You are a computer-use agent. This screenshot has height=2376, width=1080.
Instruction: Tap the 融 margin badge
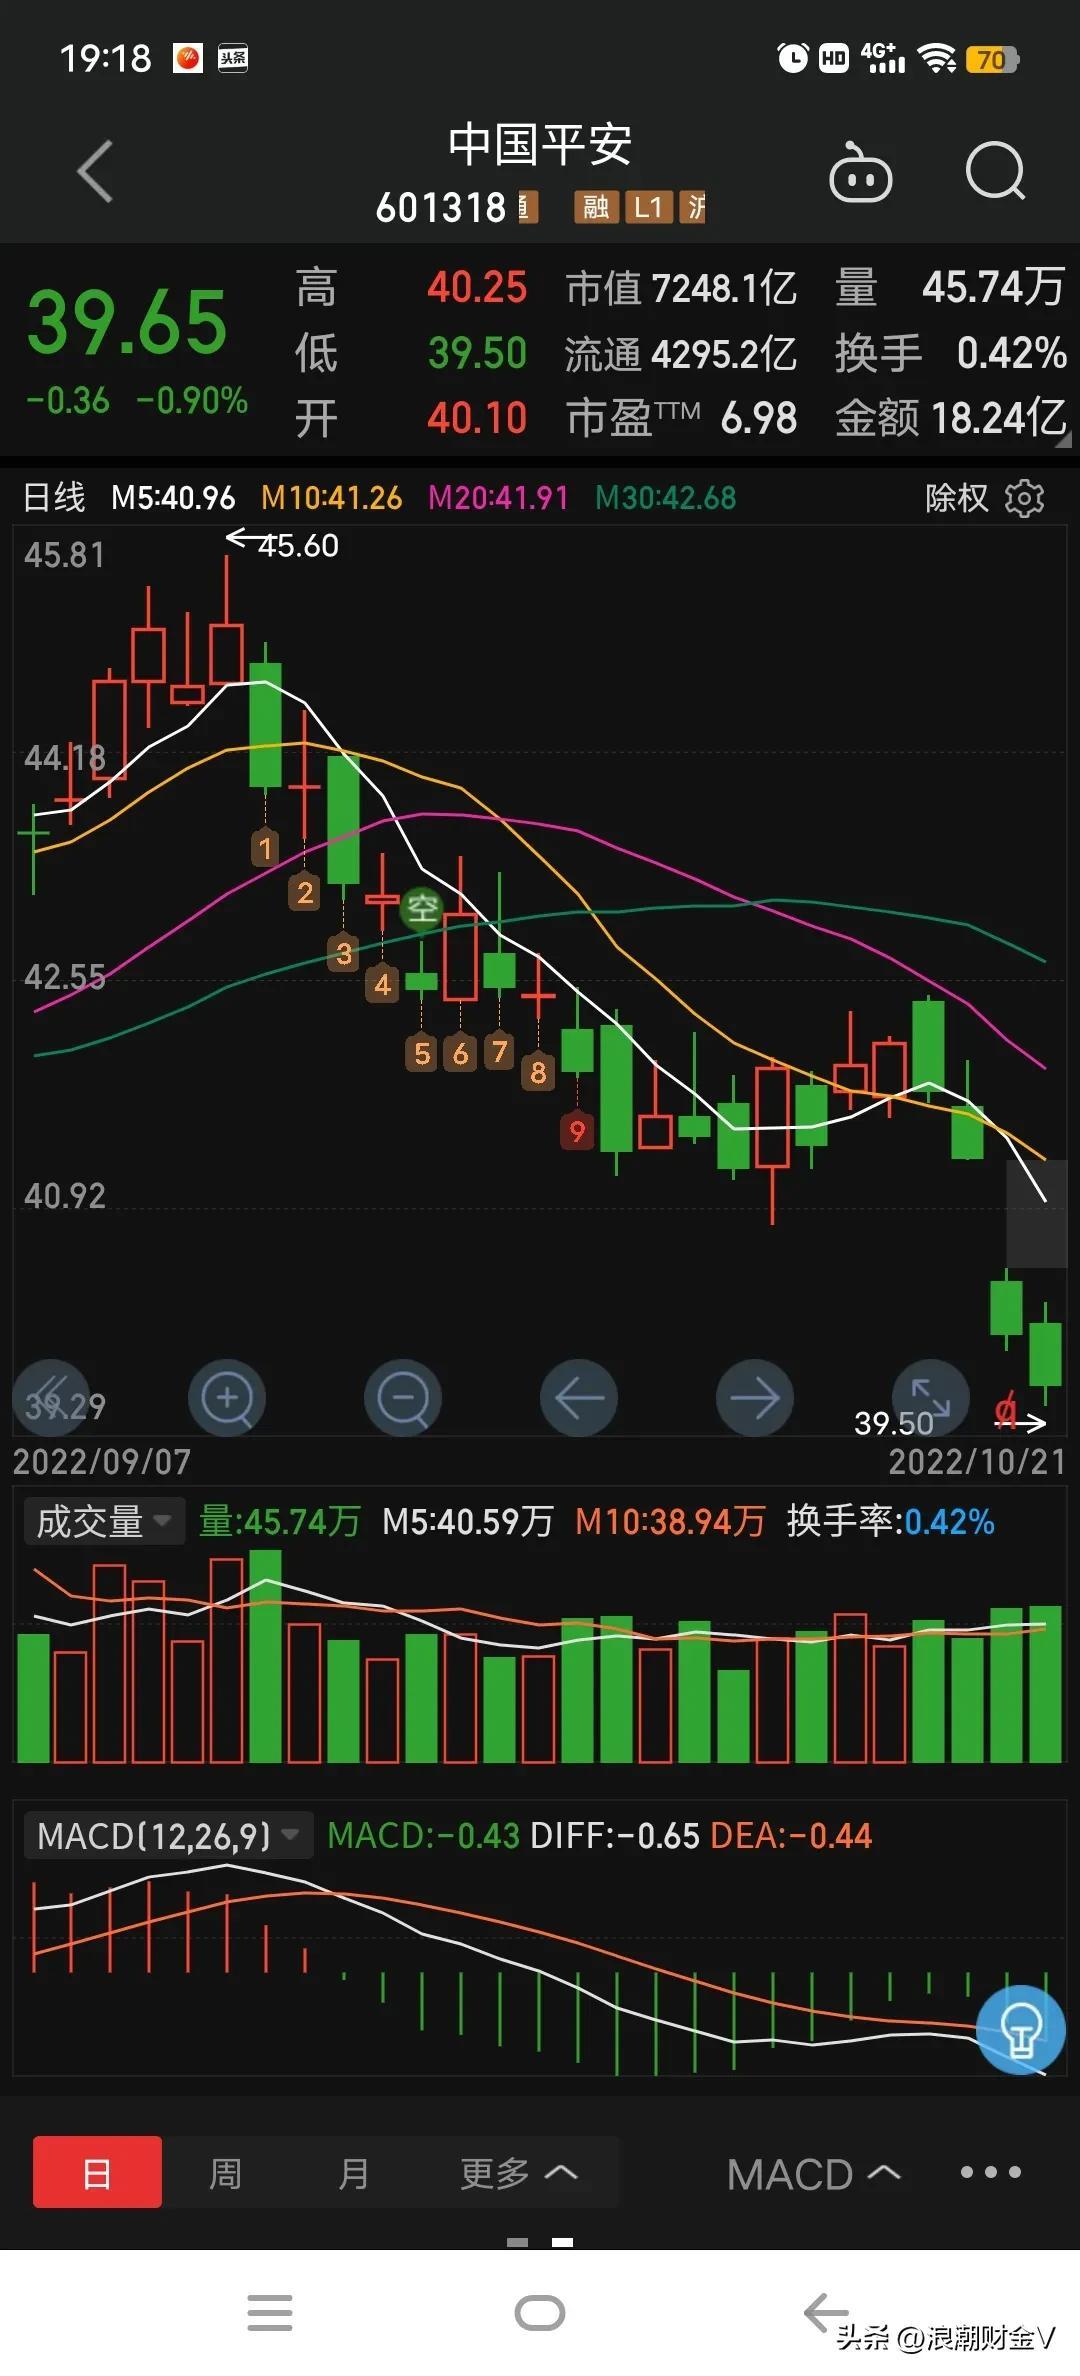click(x=596, y=207)
